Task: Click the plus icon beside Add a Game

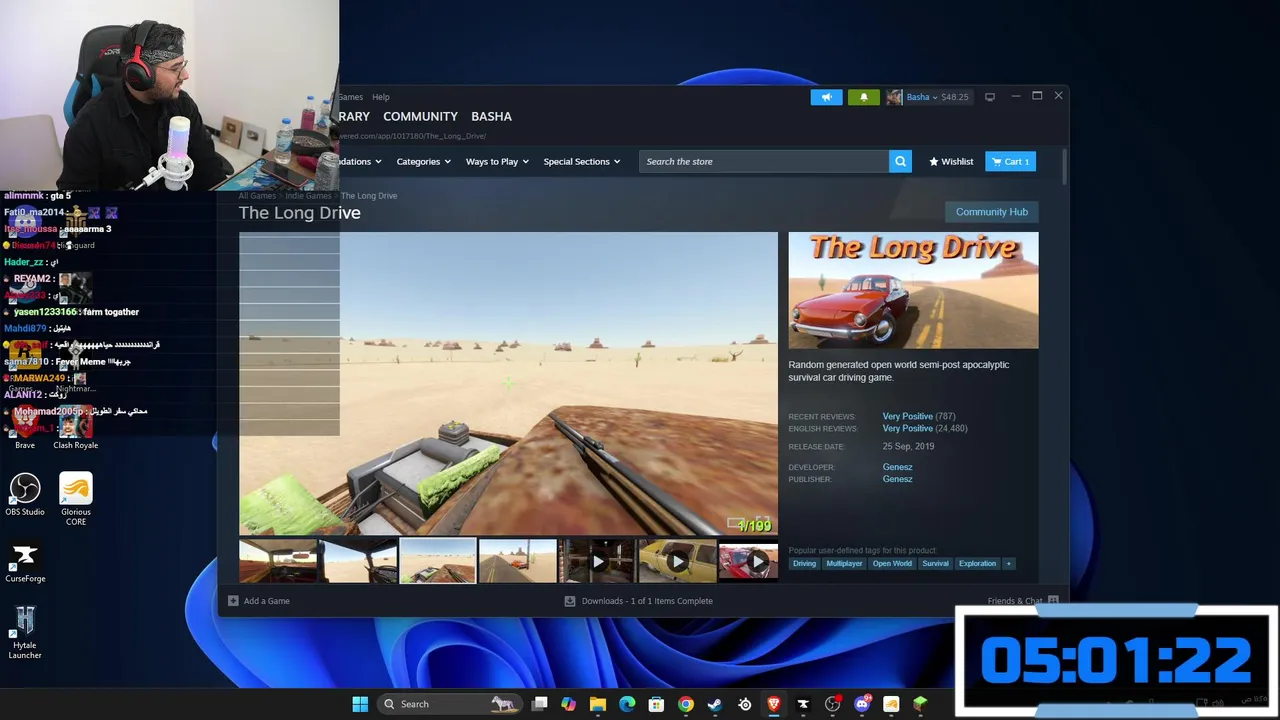Action: tap(233, 601)
